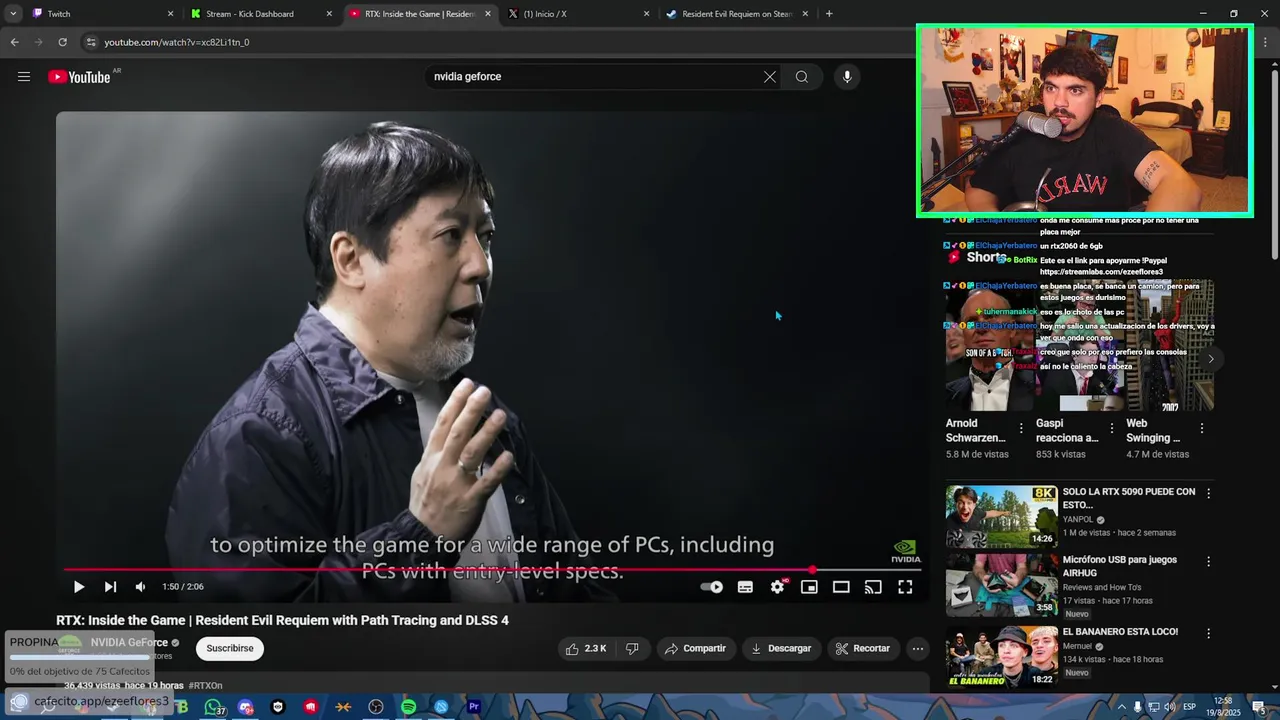Close the Kick Dashboard tab

(329, 14)
